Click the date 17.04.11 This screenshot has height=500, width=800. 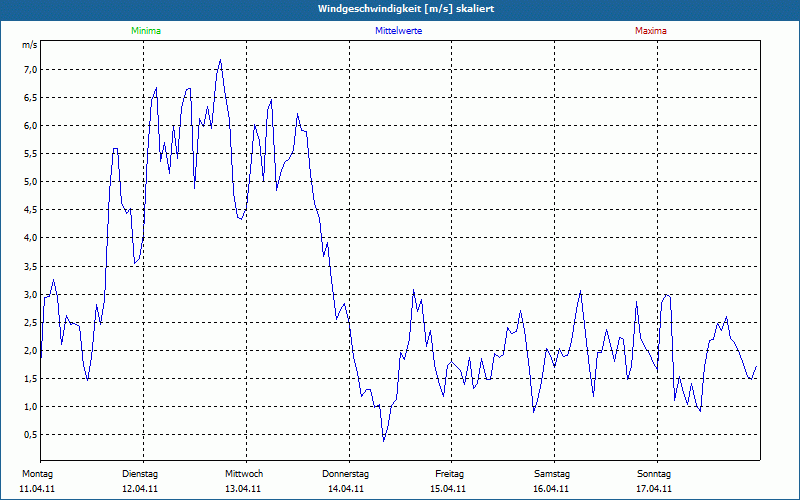click(x=654, y=489)
